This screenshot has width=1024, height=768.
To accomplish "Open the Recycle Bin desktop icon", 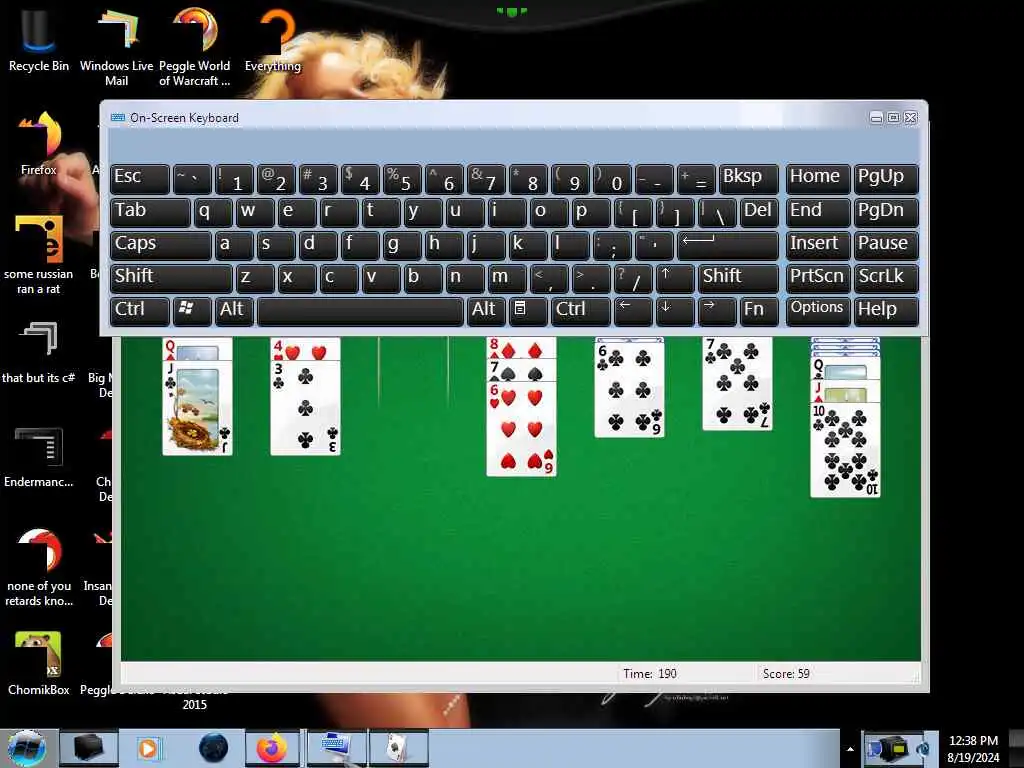I will [x=39, y=40].
